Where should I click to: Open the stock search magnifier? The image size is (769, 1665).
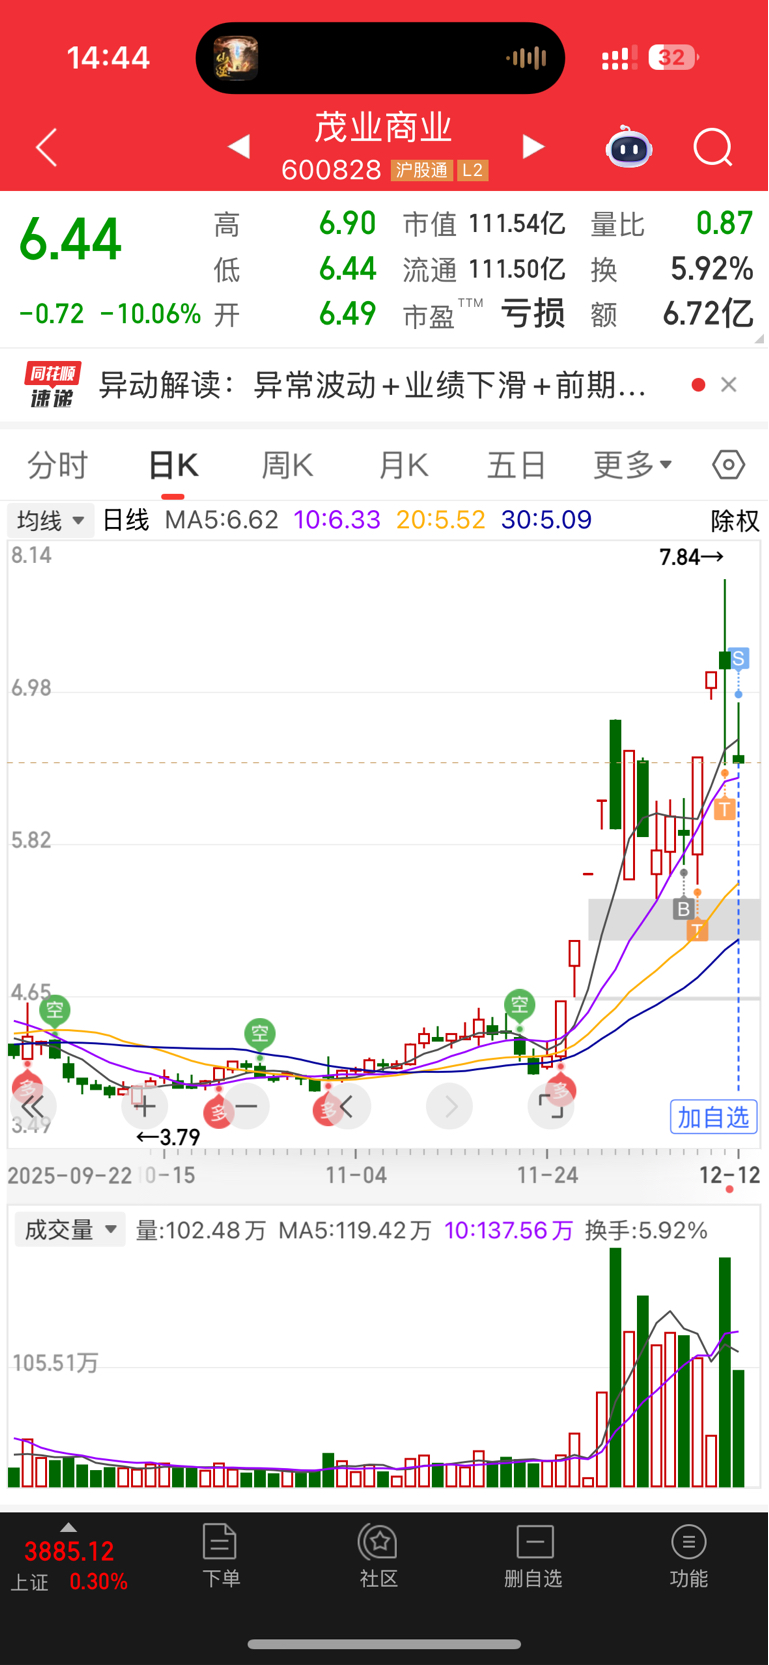713,148
